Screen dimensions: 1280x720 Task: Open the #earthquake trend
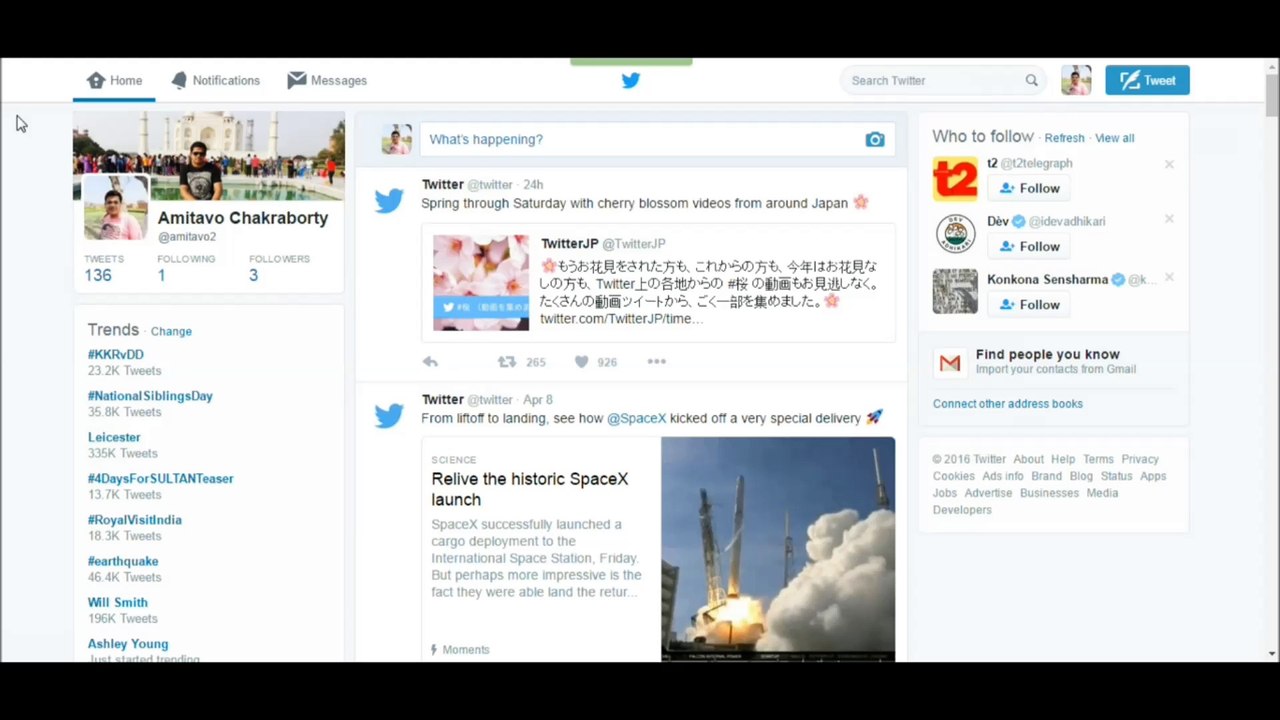point(122,561)
